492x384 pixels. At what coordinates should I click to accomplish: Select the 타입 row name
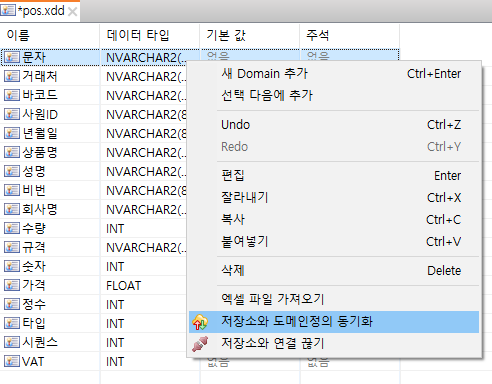click(34, 323)
